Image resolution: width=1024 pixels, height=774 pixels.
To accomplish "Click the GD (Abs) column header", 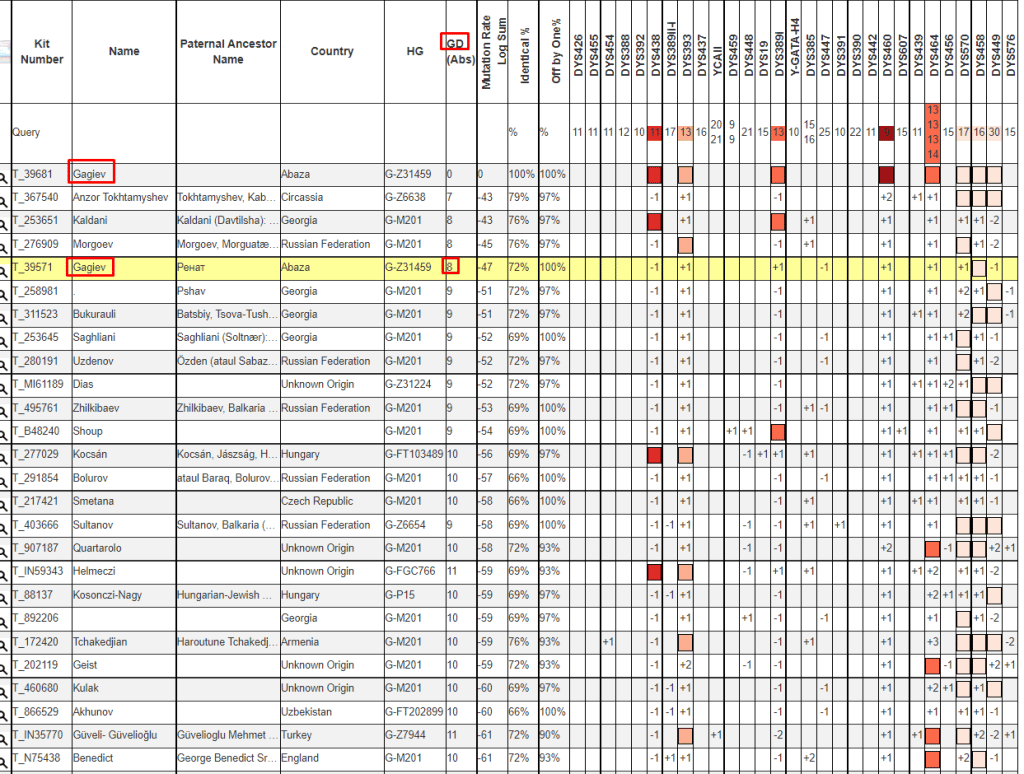I will [x=460, y=51].
